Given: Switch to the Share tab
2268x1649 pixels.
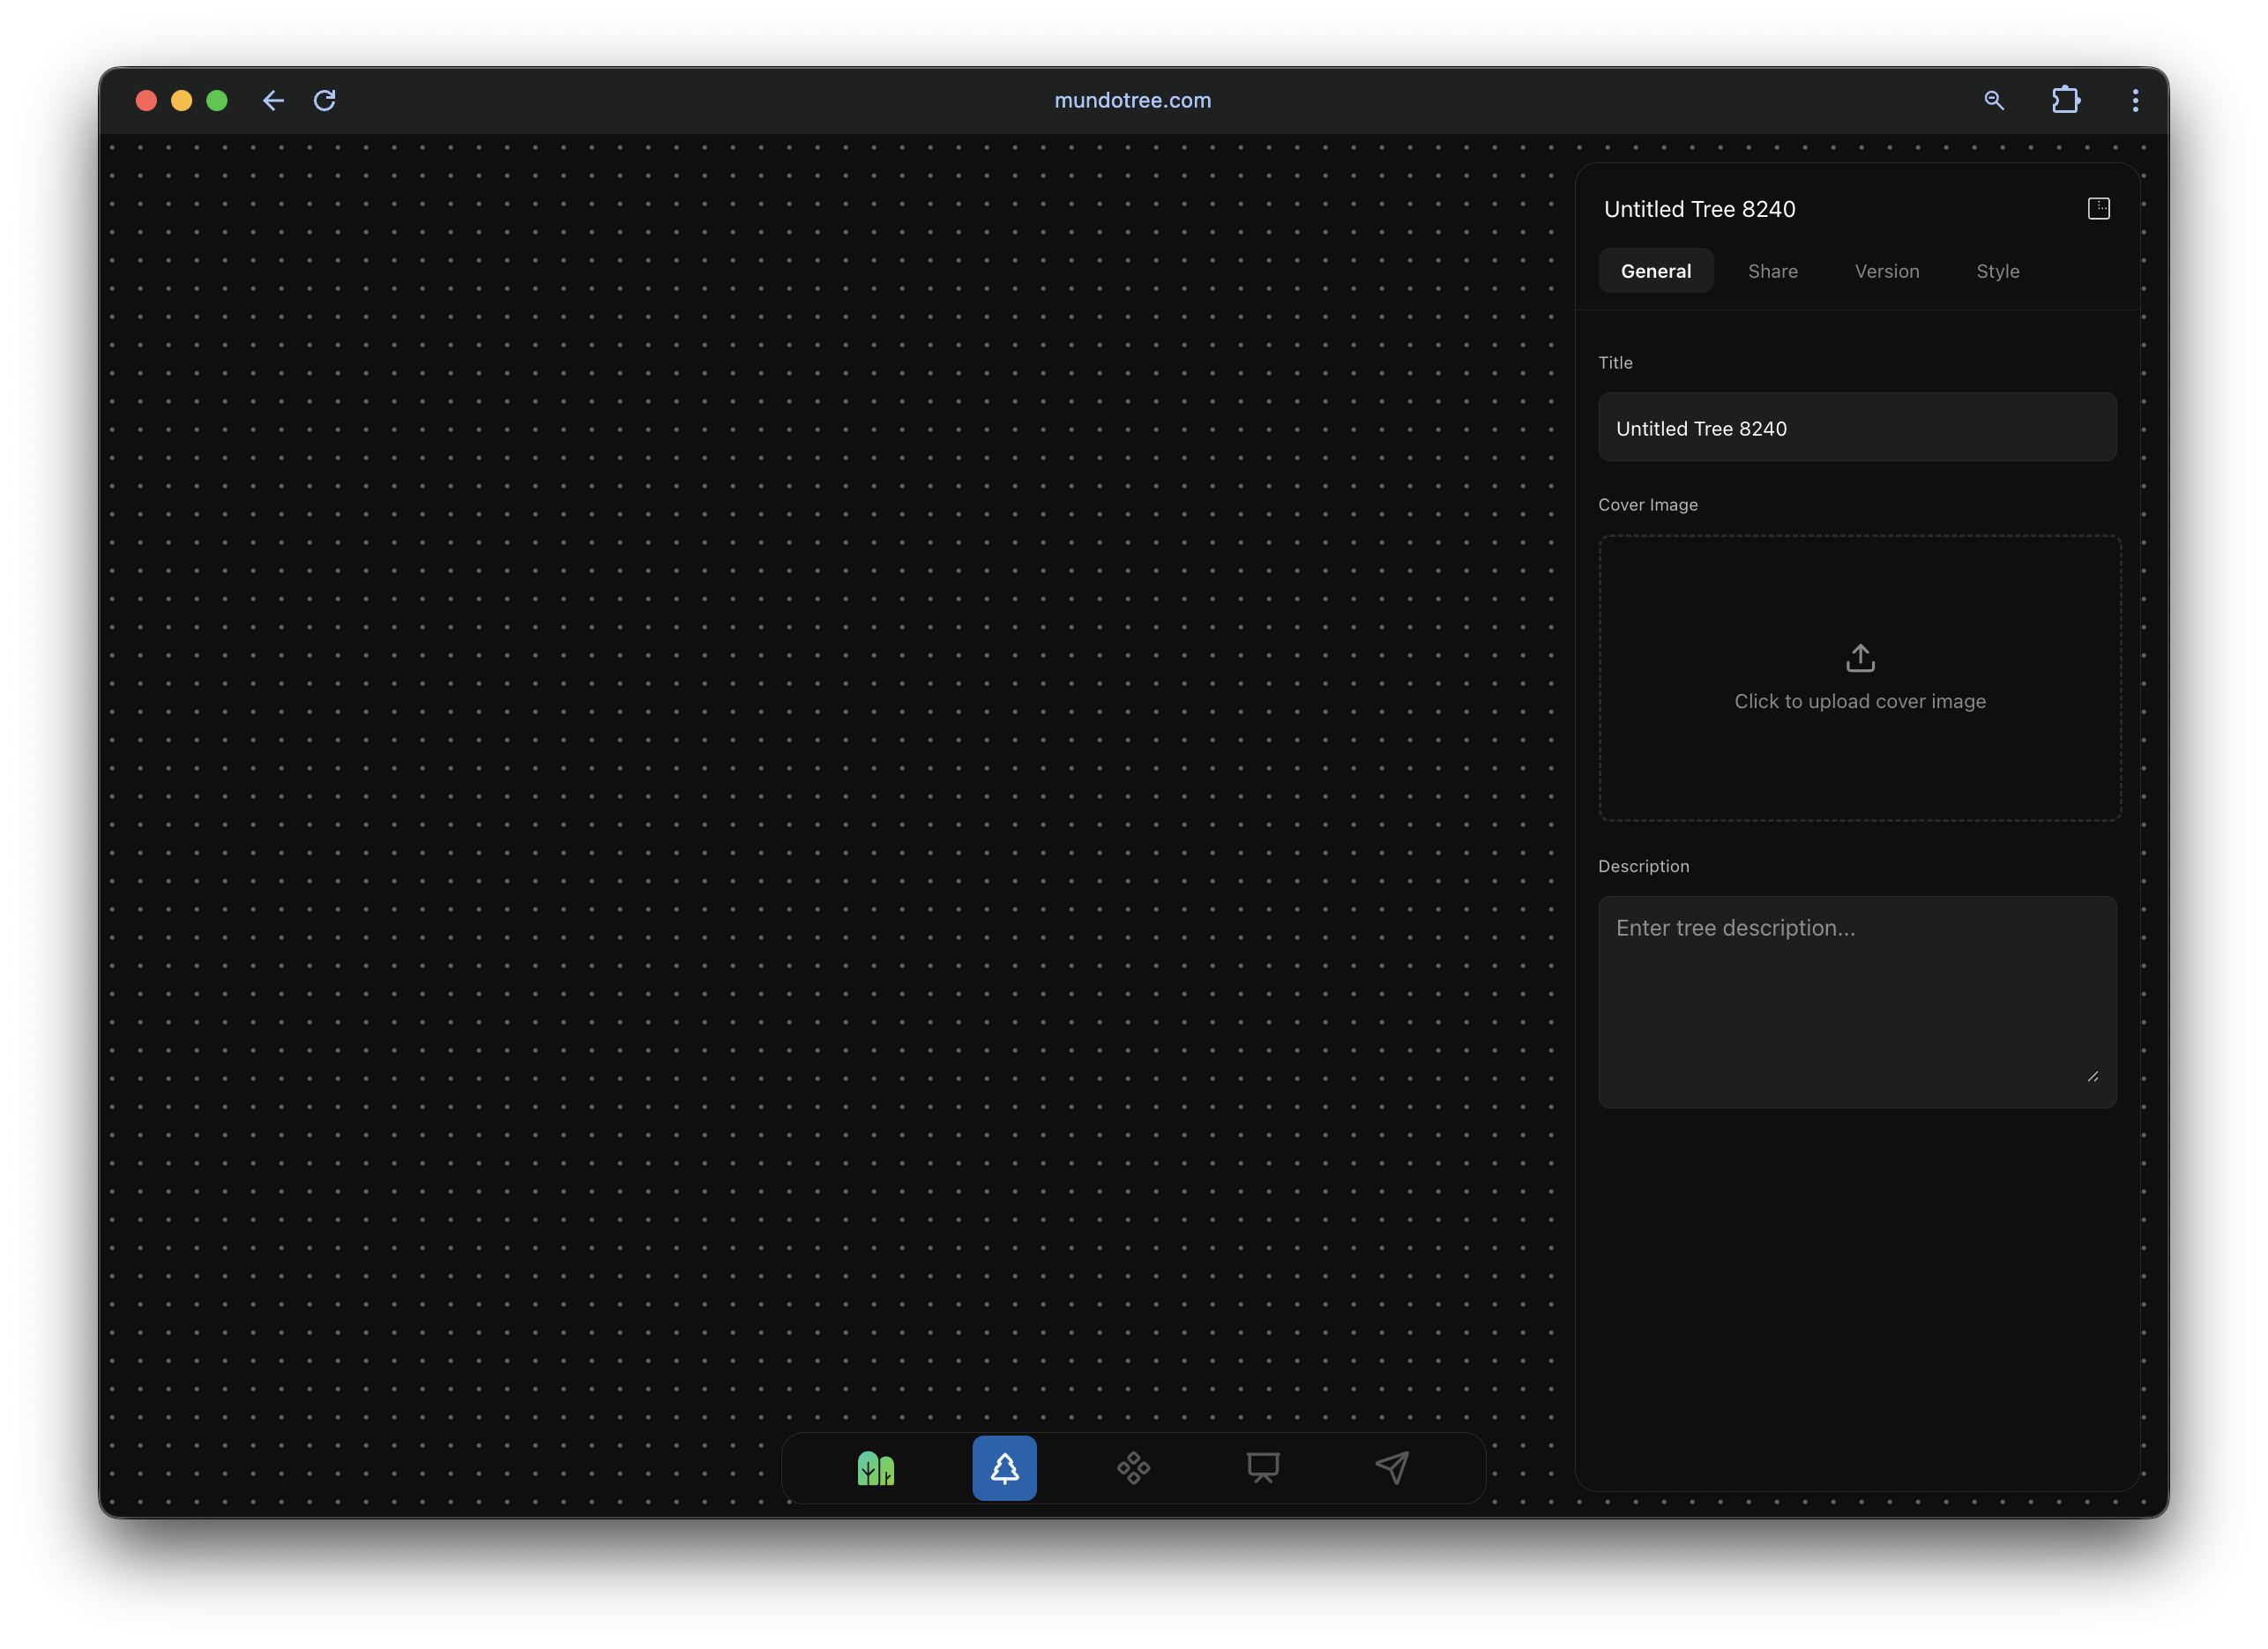Looking at the screenshot, I should [x=1772, y=271].
